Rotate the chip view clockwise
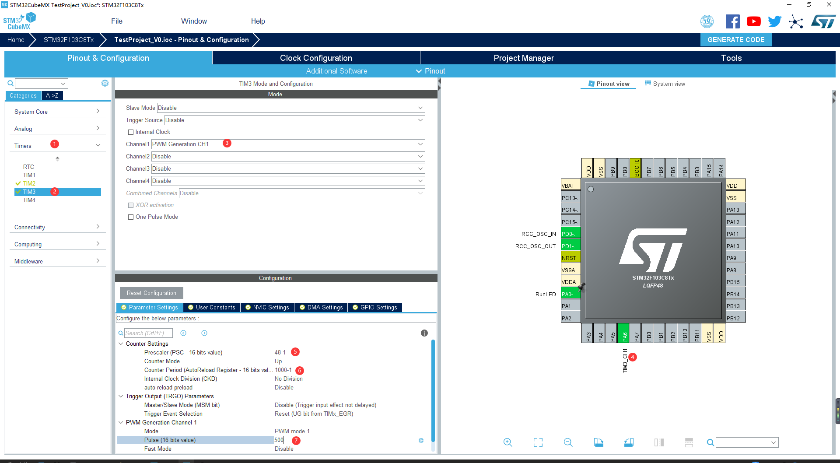 coord(598,442)
